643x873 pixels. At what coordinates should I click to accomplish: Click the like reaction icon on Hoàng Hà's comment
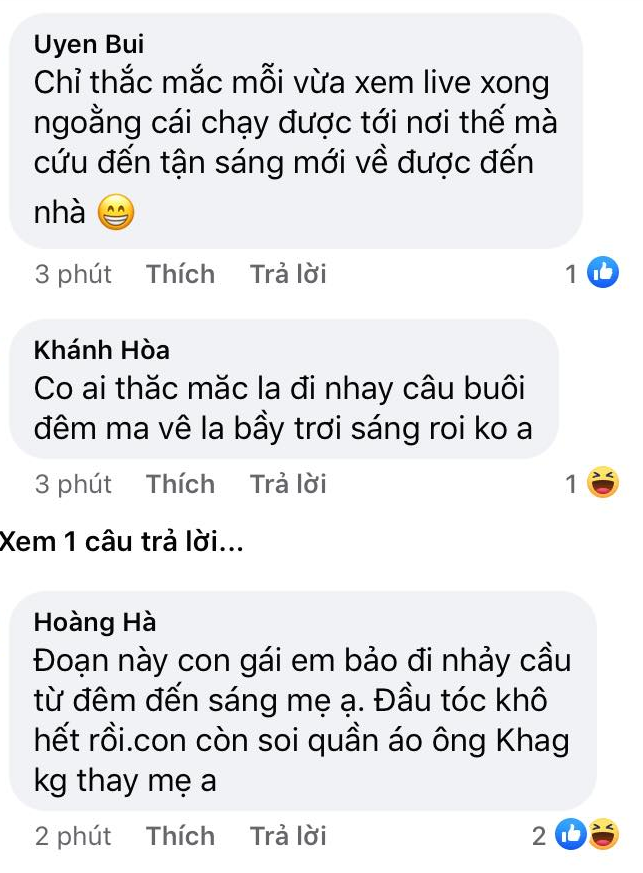pyautogui.click(x=570, y=835)
